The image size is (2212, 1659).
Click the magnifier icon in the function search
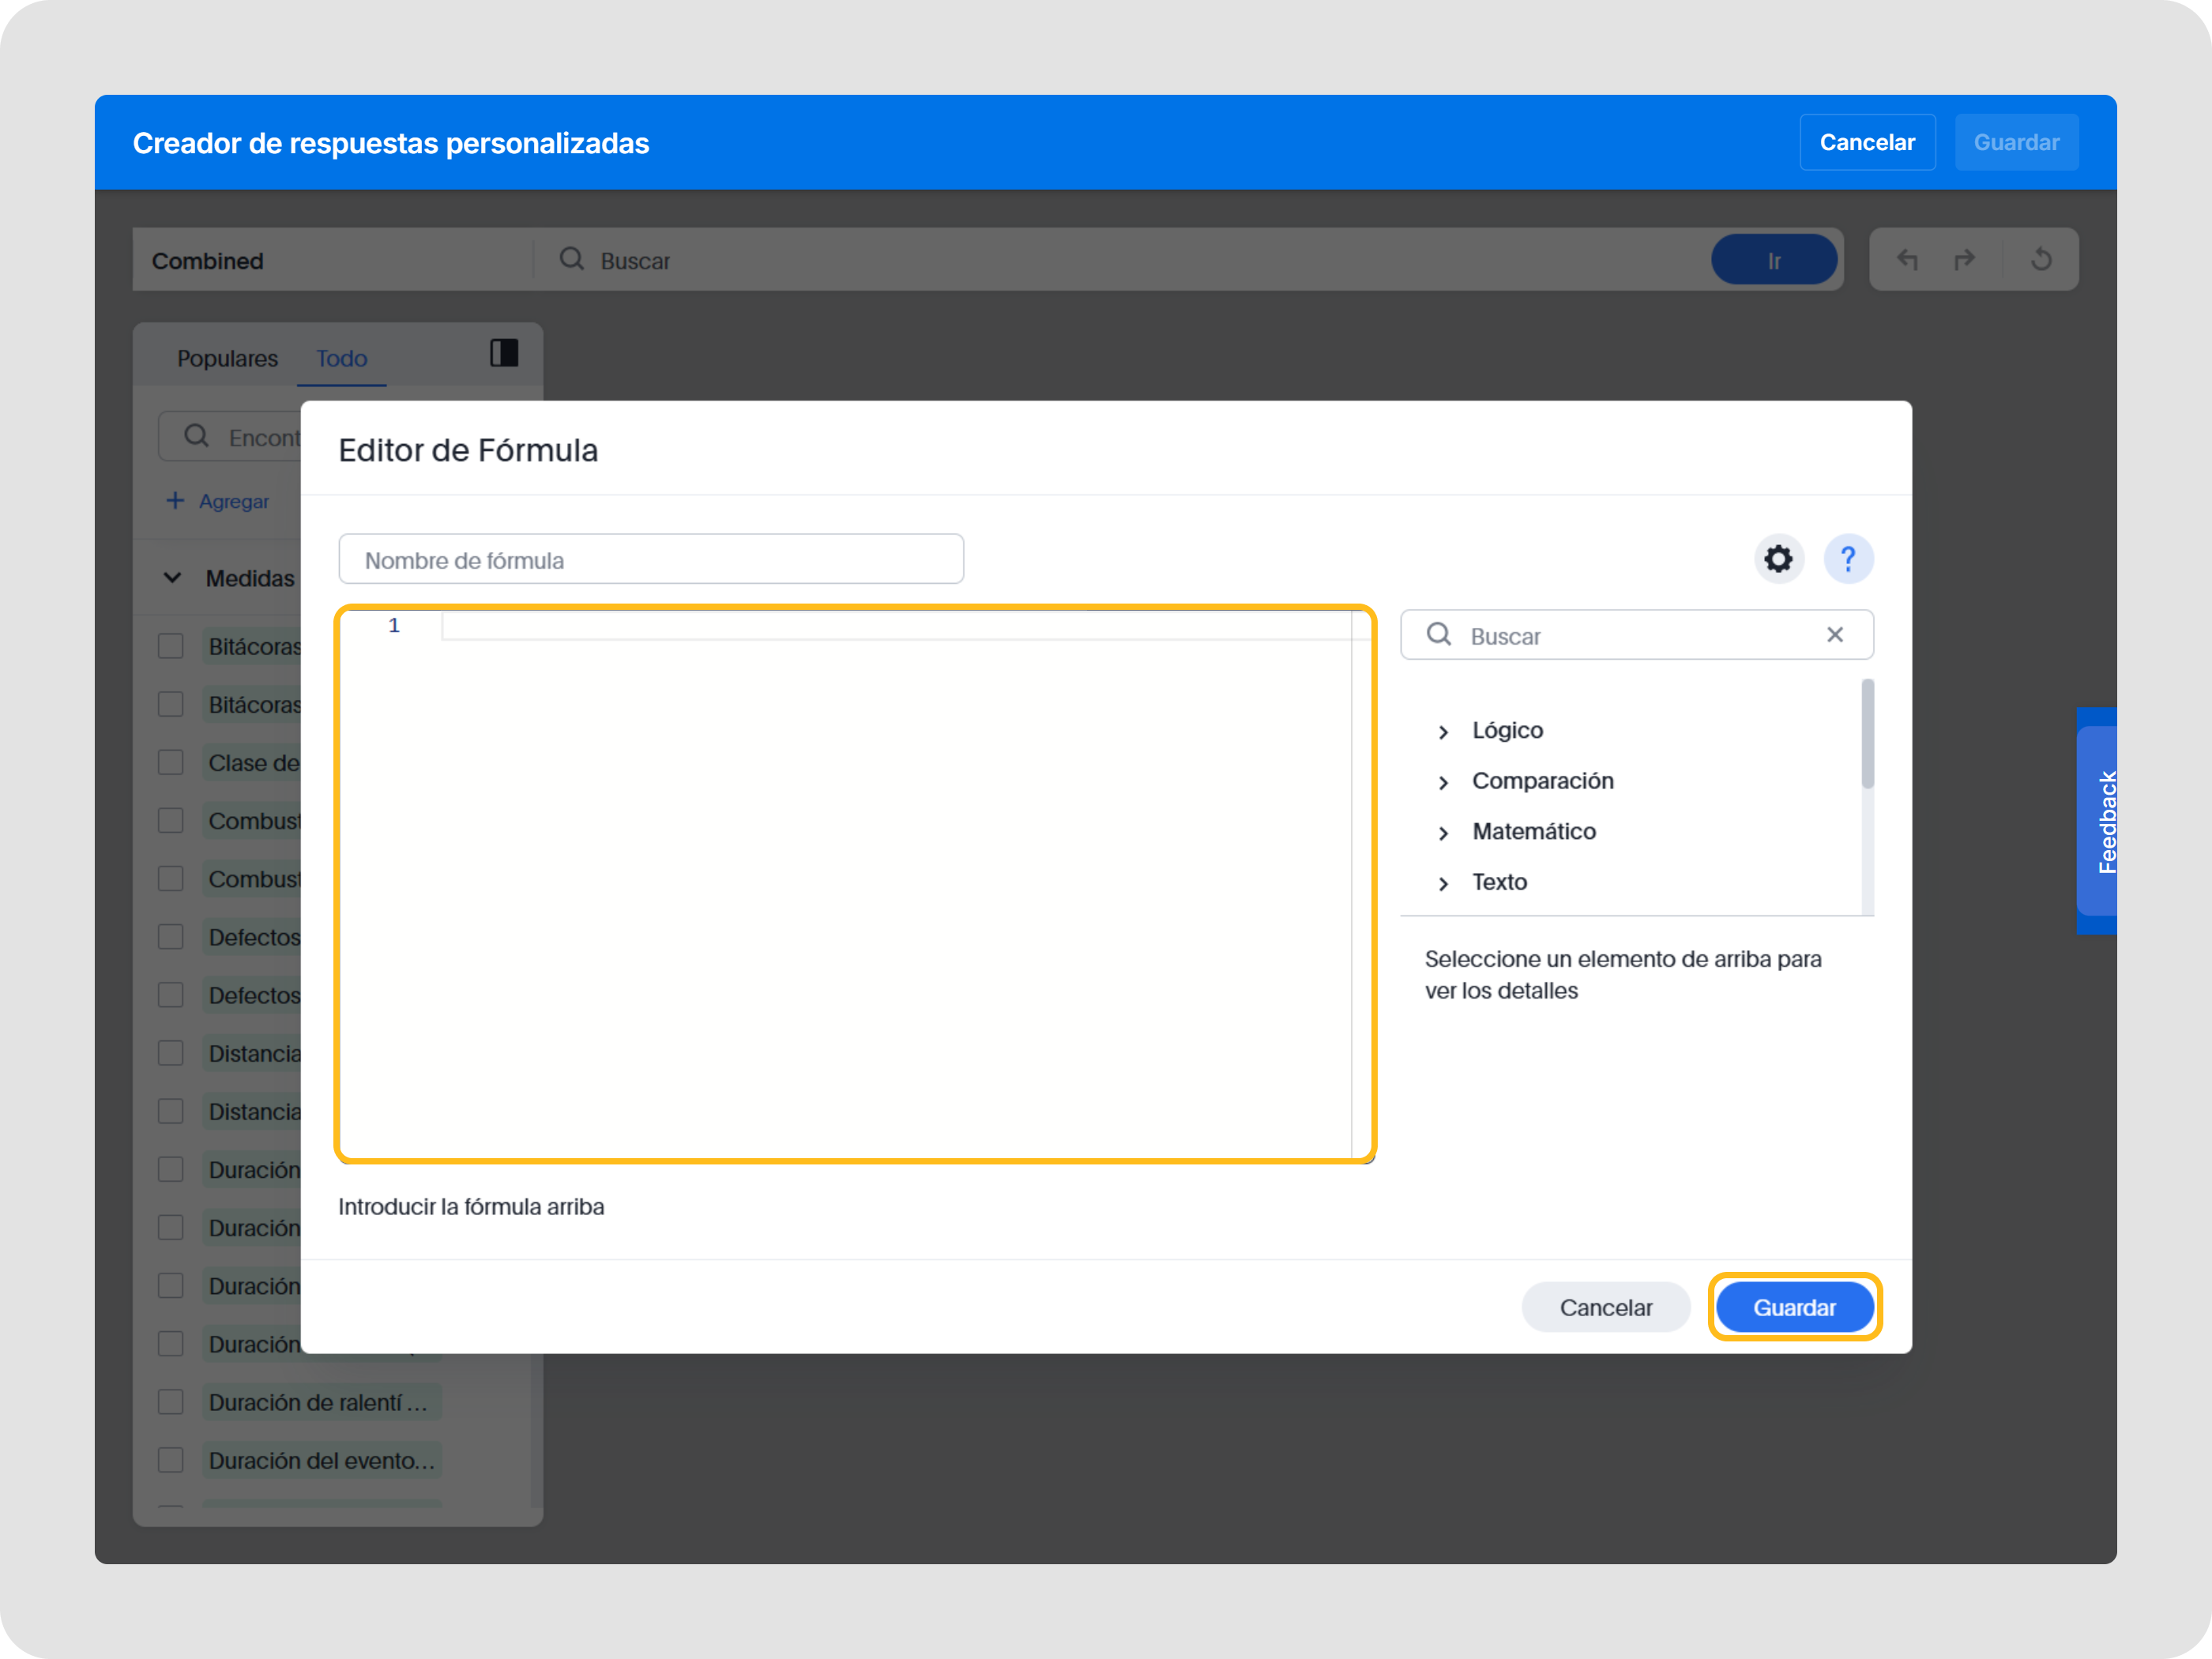coord(1439,634)
